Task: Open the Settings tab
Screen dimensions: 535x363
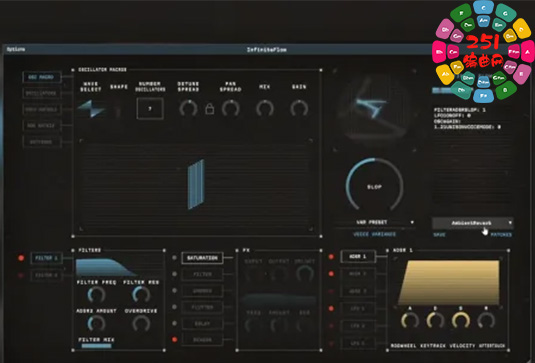Action: (x=42, y=142)
